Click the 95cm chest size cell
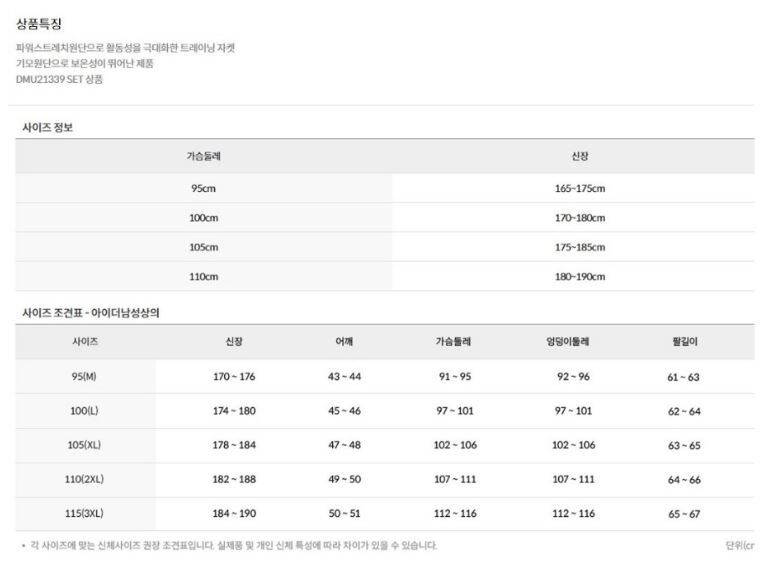The image size is (774, 568). point(203,188)
